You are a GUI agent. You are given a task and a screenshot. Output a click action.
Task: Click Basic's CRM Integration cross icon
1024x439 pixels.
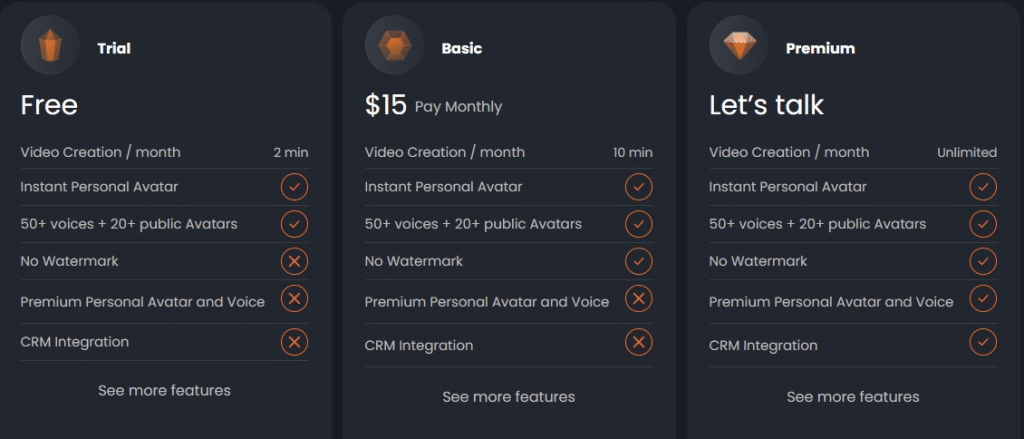pyautogui.click(x=639, y=342)
